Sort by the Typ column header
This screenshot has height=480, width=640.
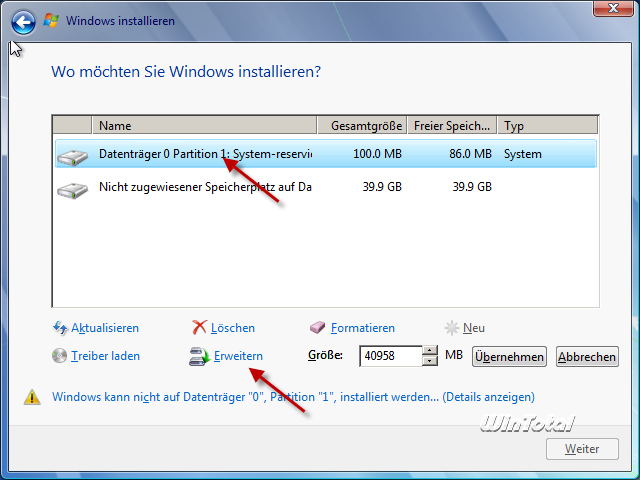click(548, 125)
